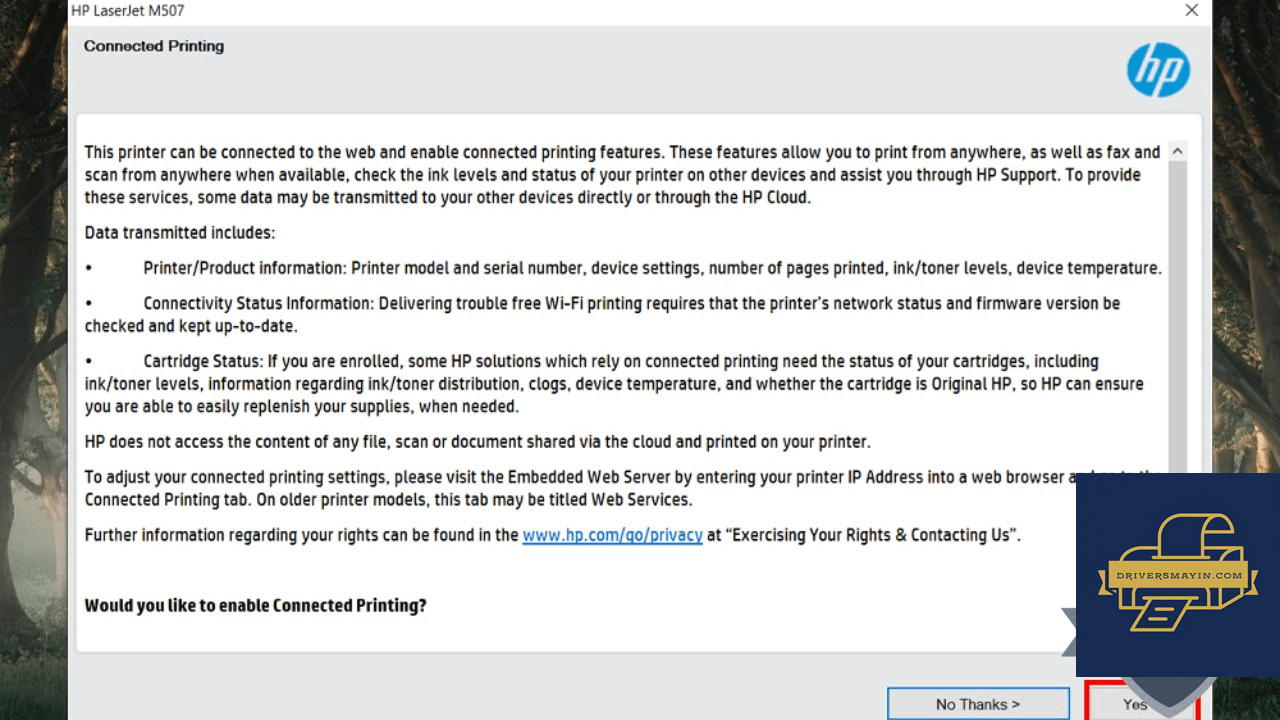Image resolution: width=1280 pixels, height=720 pixels.
Task: Confirm with the Yes button
Action: [1134, 703]
